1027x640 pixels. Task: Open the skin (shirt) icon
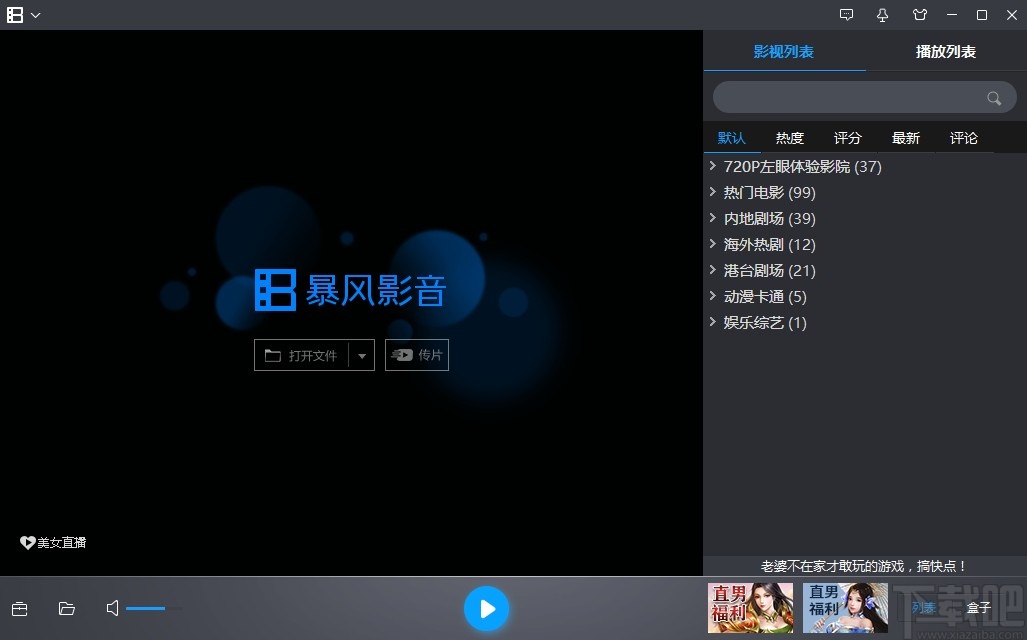[920, 15]
